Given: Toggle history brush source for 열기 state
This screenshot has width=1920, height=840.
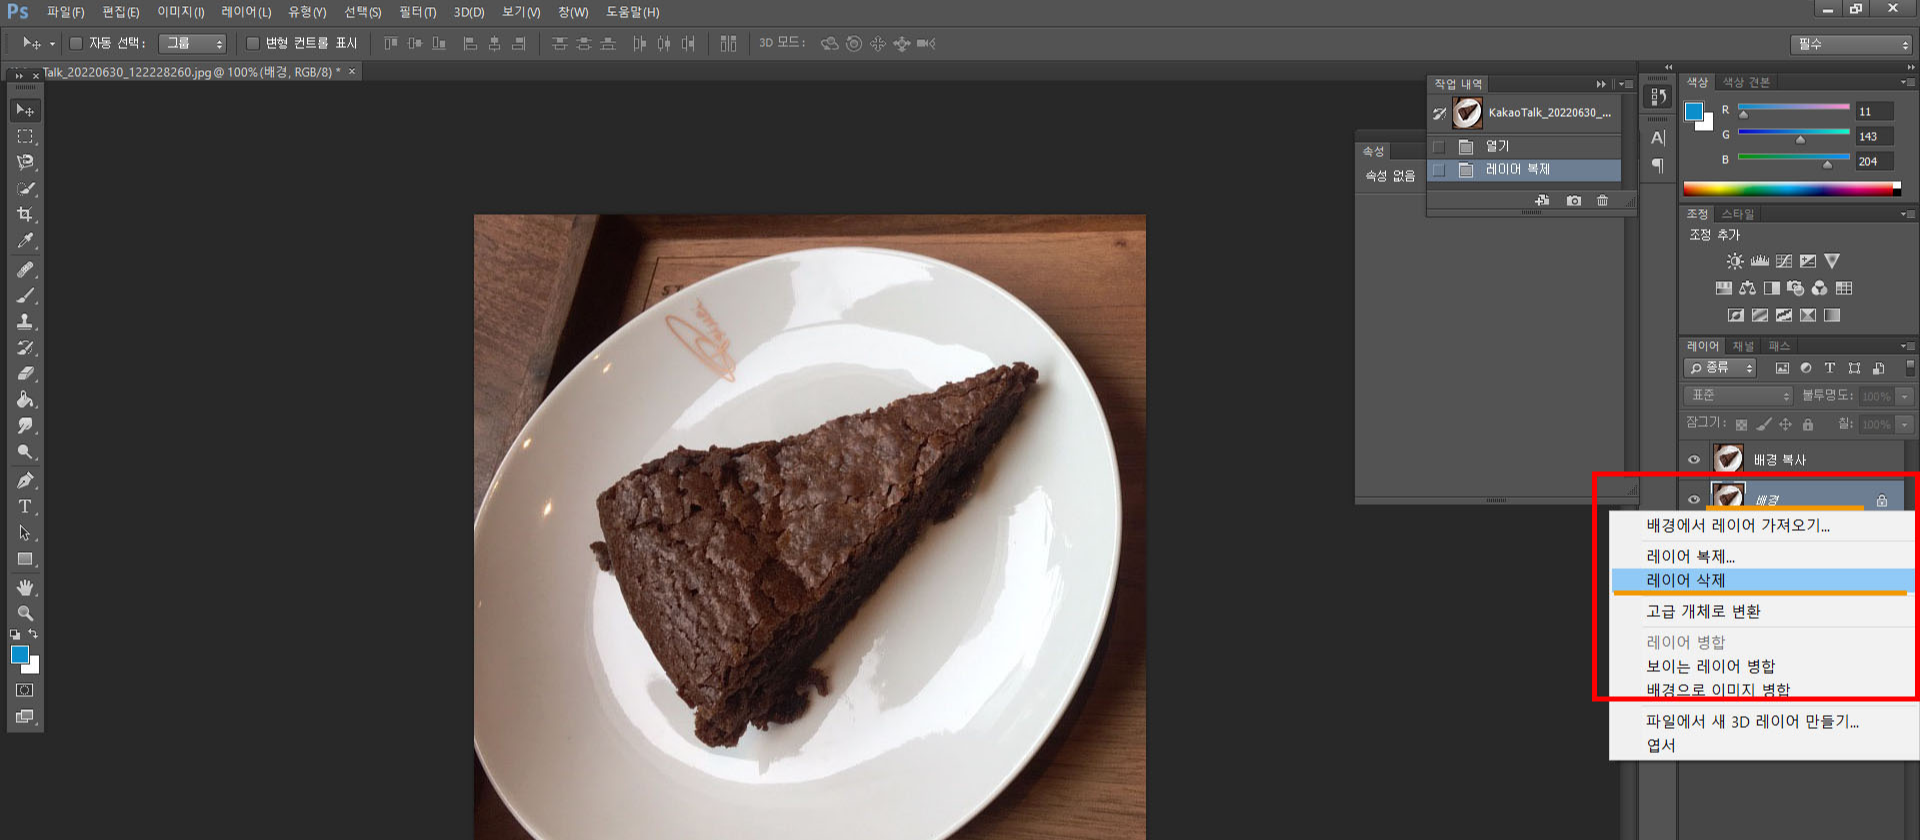Looking at the screenshot, I should pyautogui.click(x=1439, y=147).
